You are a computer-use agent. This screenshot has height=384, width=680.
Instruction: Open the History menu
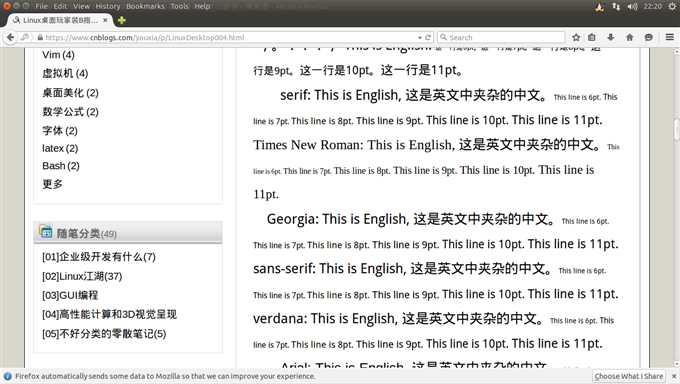(108, 6)
